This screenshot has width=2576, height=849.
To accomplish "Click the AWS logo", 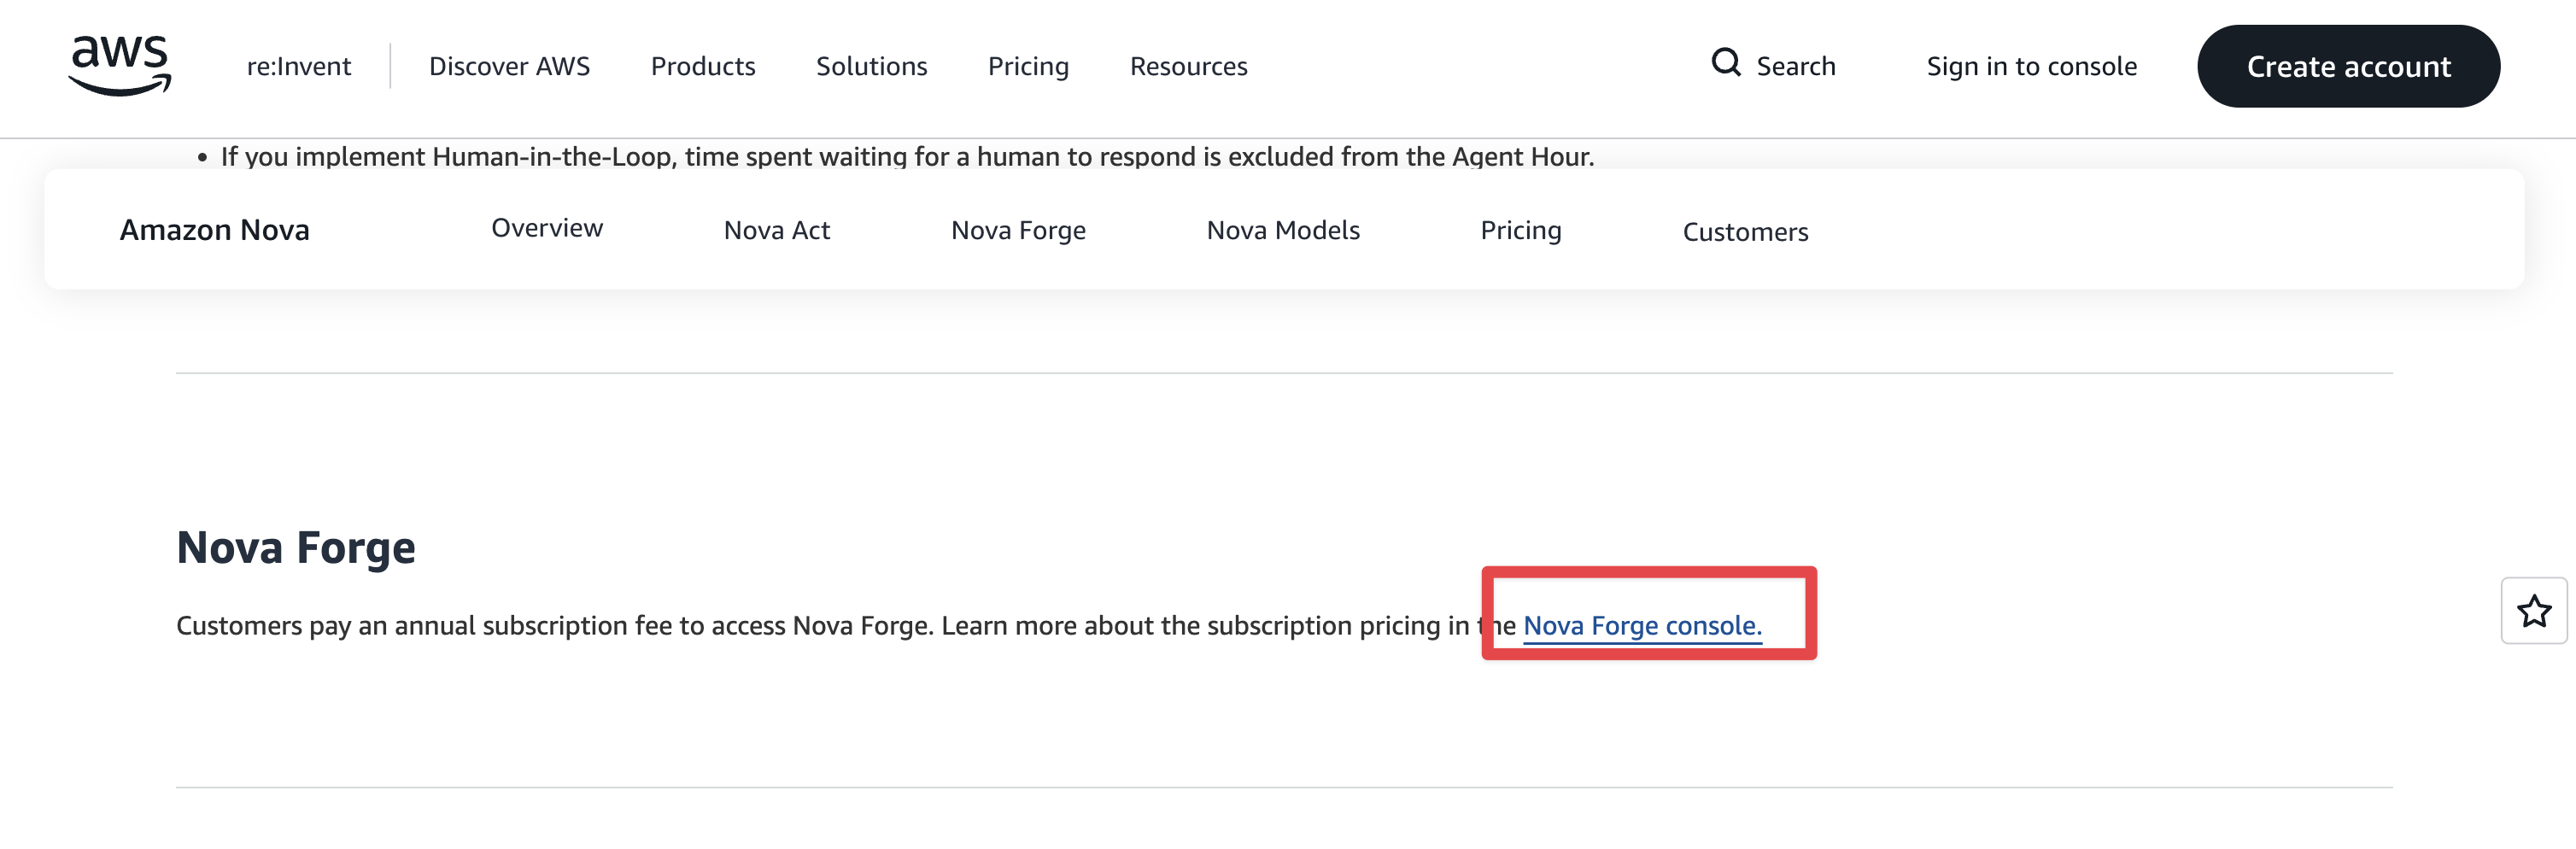I will 119,66.
